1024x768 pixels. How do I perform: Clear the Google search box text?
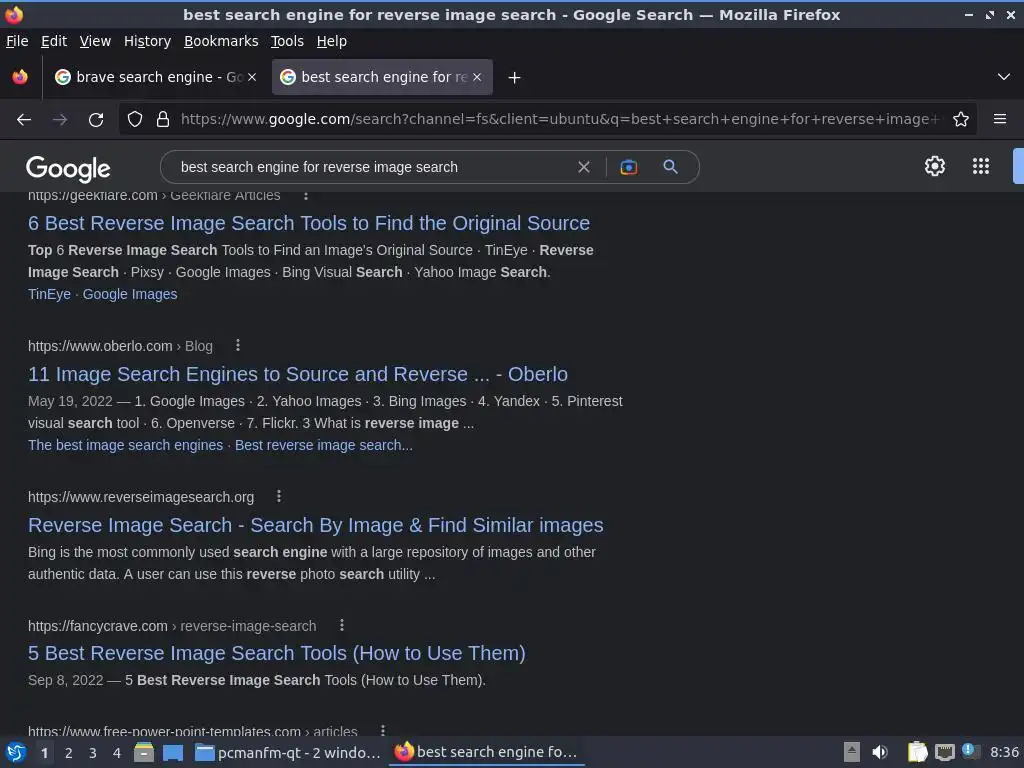coord(584,167)
